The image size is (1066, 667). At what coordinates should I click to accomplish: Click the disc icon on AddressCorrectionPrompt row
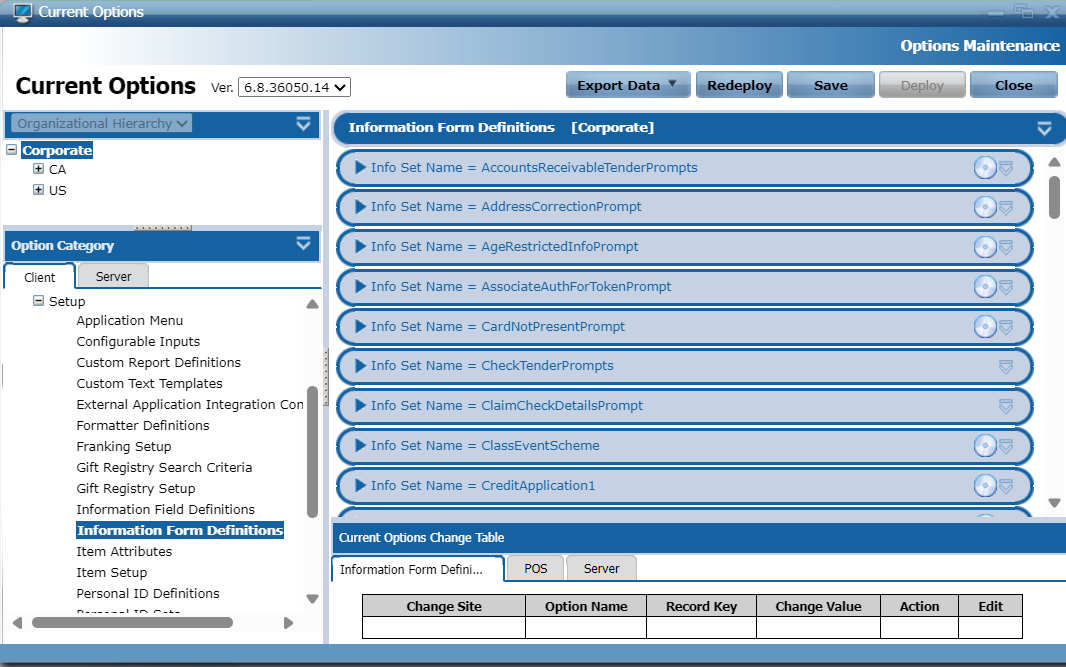[x=985, y=207]
